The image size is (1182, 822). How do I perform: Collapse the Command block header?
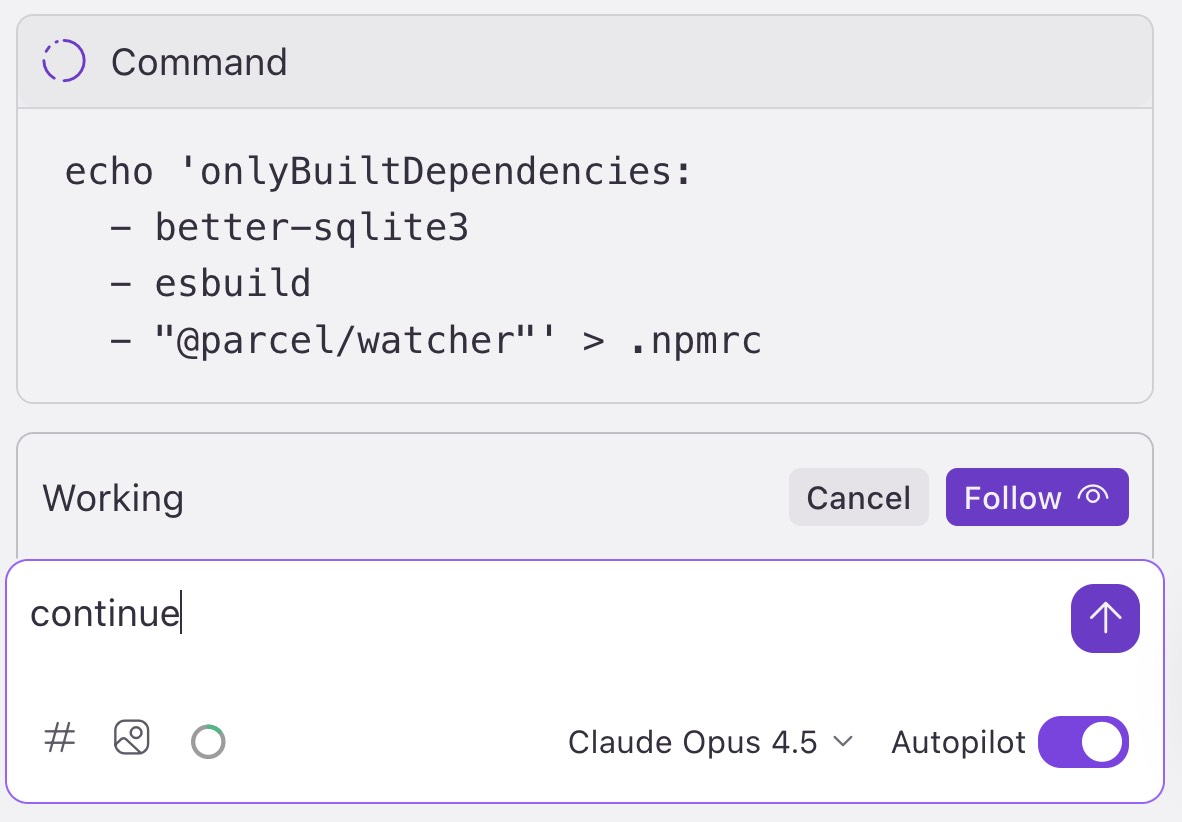pyautogui.click(x=585, y=62)
